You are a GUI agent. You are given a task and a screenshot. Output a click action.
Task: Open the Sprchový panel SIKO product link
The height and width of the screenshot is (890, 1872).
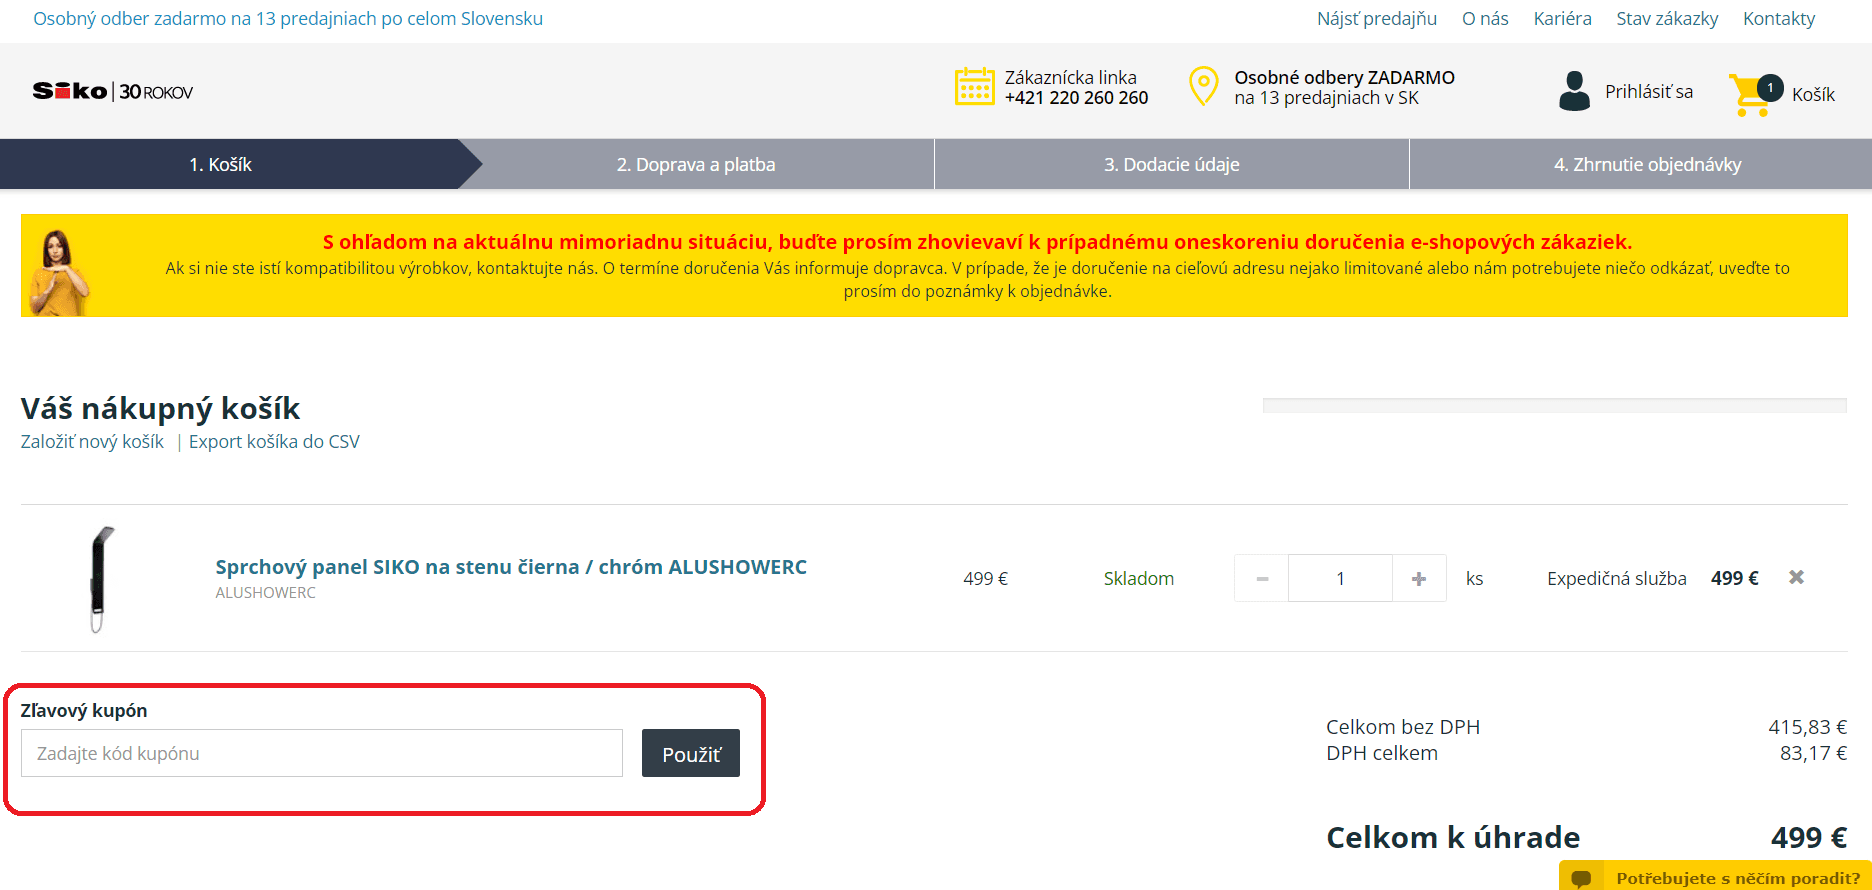(x=511, y=567)
